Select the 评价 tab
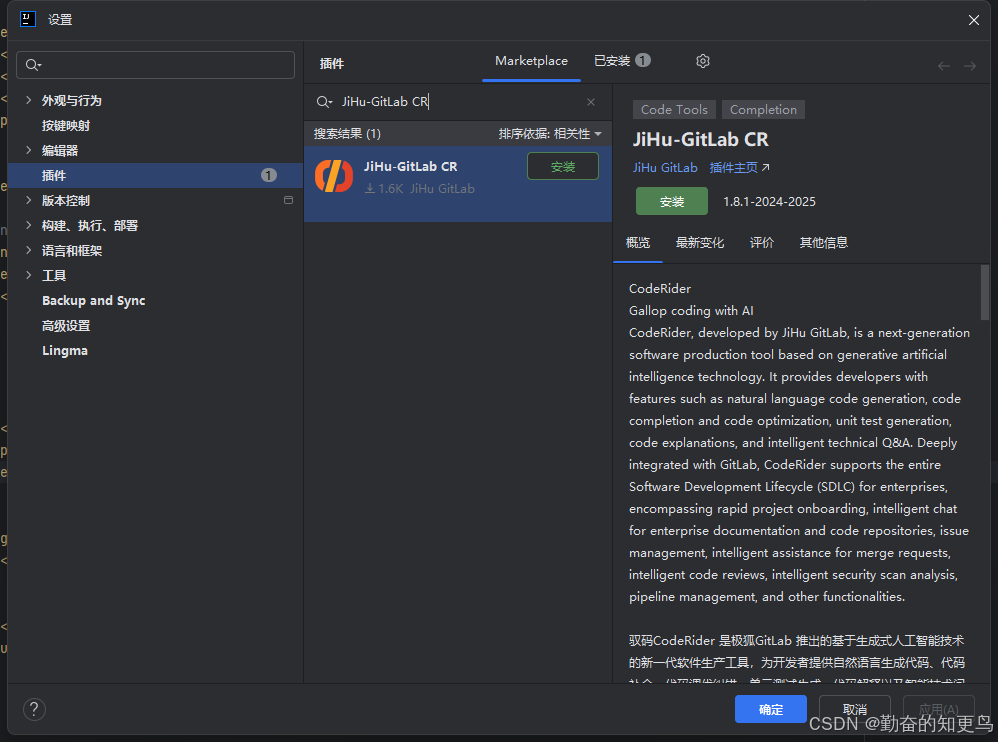This screenshot has height=742, width=998. point(761,242)
